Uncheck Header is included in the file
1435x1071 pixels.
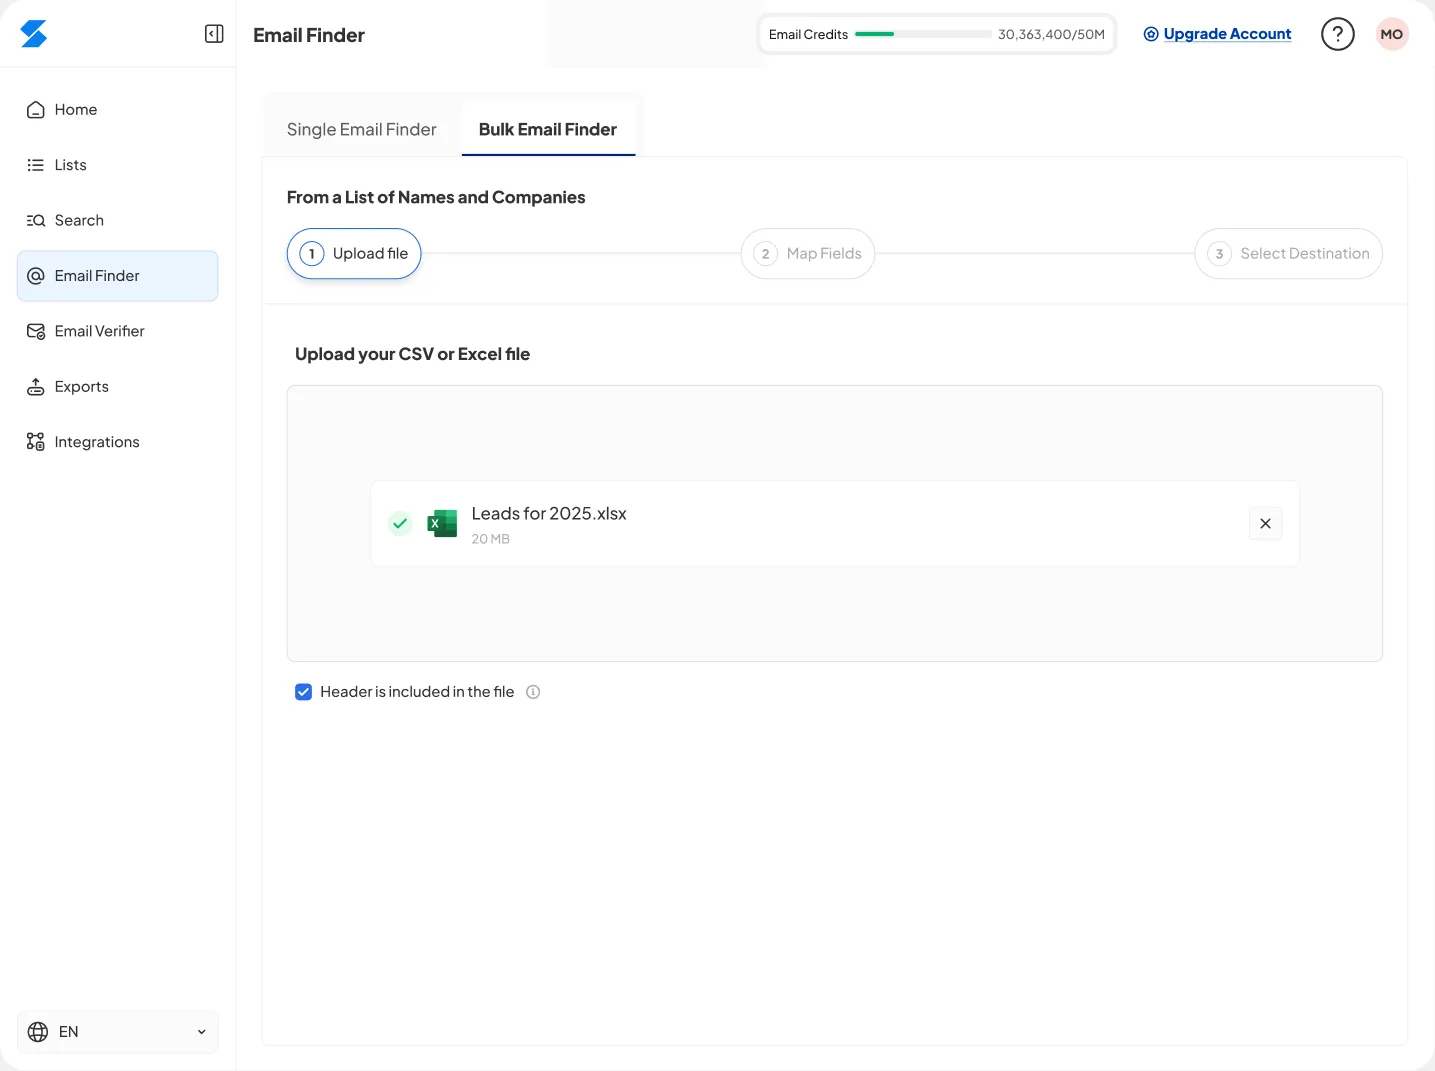(x=304, y=692)
